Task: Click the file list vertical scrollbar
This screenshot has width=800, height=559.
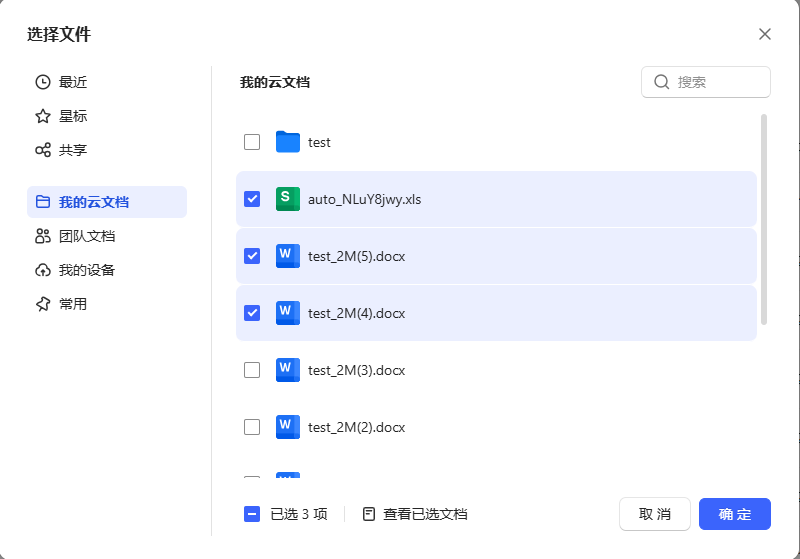Action: click(x=764, y=220)
